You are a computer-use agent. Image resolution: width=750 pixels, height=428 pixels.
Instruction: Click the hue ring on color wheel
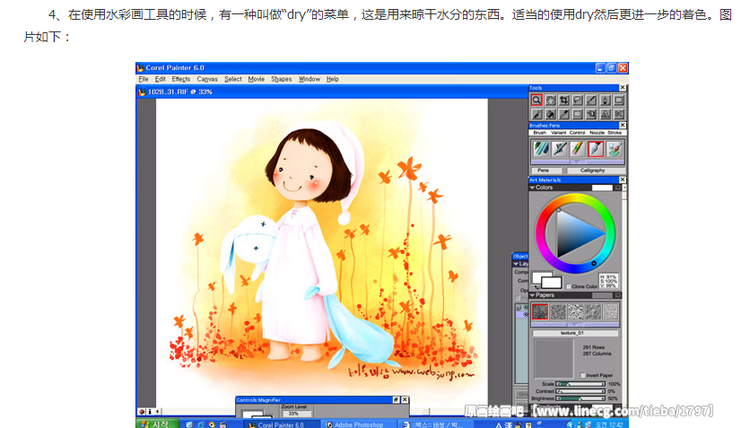tap(575, 198)
